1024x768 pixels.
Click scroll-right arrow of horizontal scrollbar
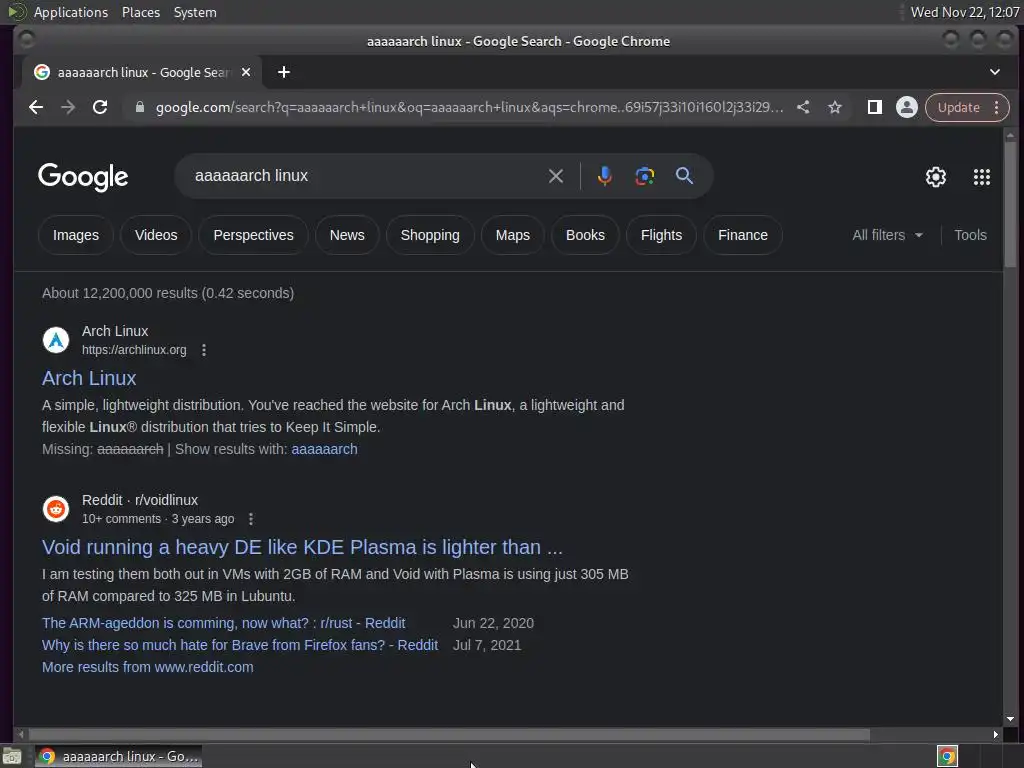(995, 735)
